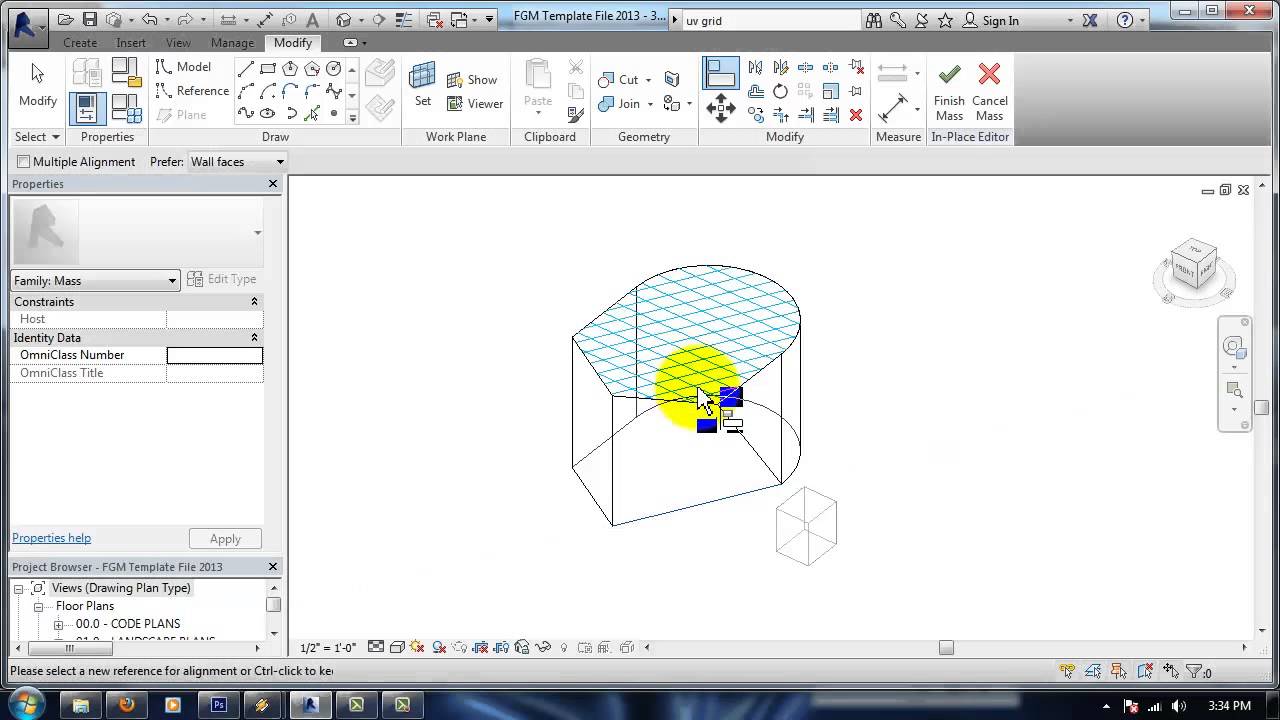Click the Save icon in quick access toolbar

tap(90, 20)
